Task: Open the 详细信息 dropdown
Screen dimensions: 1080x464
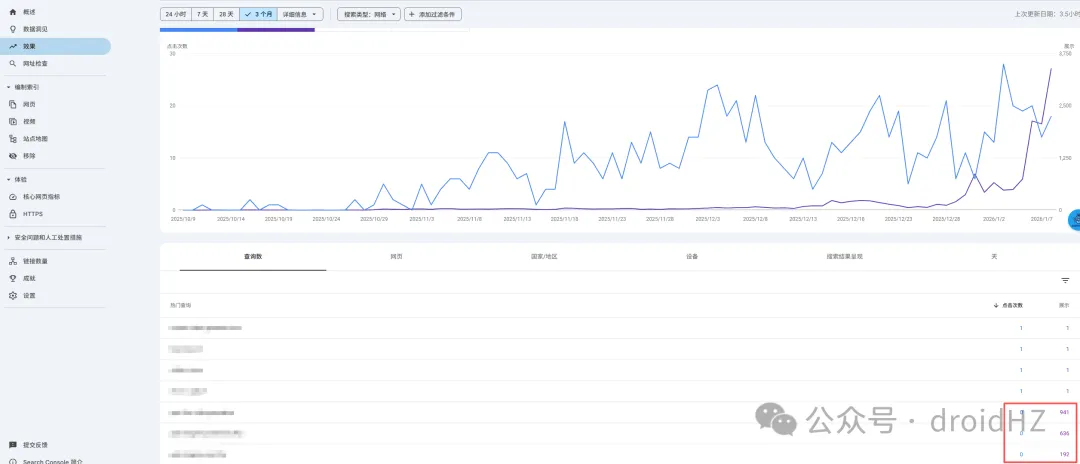Action: [301, 14]
